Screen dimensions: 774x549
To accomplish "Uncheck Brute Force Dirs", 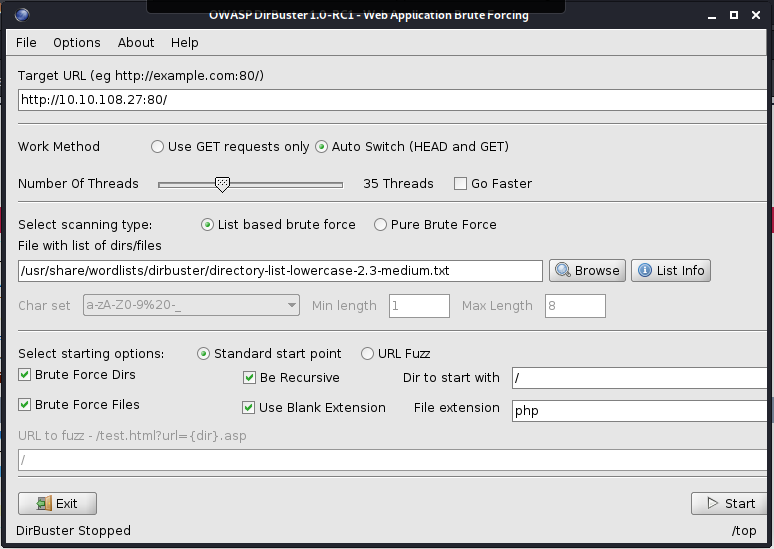I will click(25, 375).
